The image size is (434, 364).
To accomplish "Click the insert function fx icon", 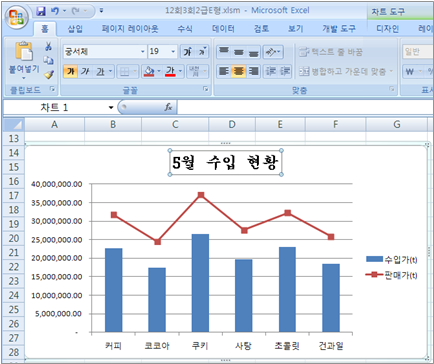I will [168, 107].
